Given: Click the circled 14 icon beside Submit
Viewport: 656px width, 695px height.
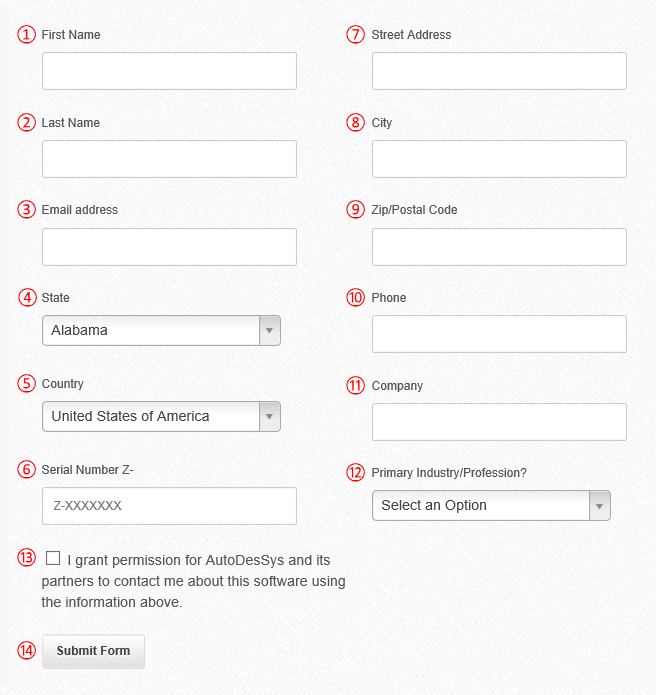Looking at the screenshot, I should click(27, 651).
